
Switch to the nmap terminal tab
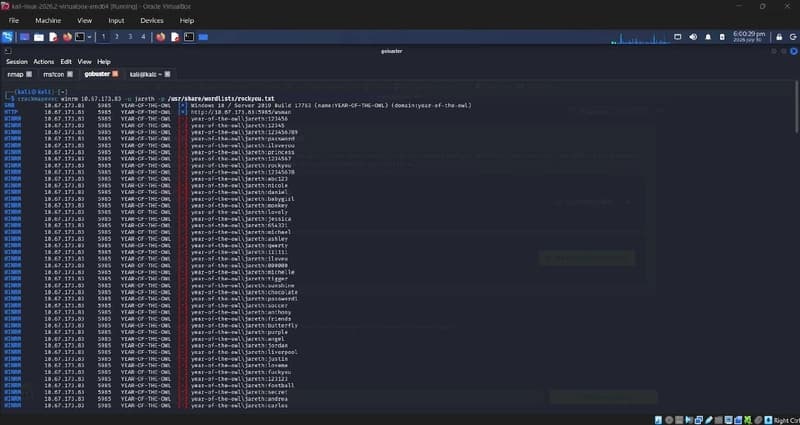19,74
